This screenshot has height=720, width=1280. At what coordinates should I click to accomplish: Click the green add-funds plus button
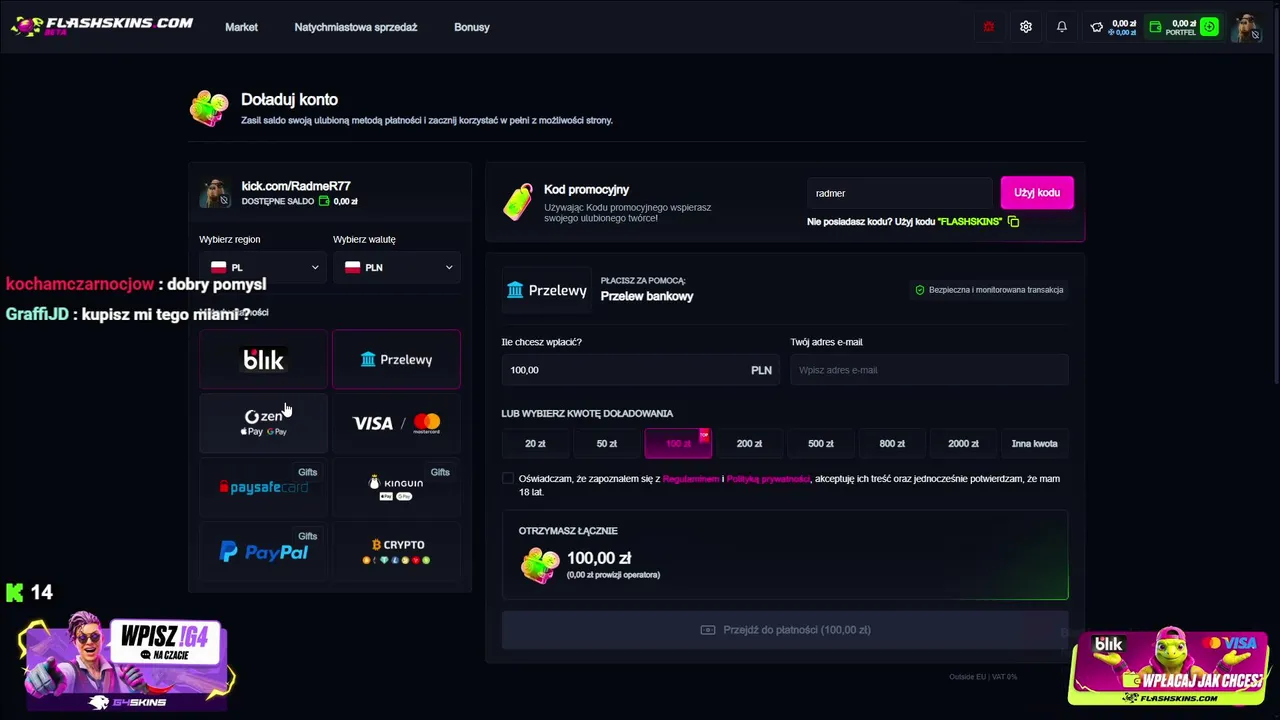1210,27
